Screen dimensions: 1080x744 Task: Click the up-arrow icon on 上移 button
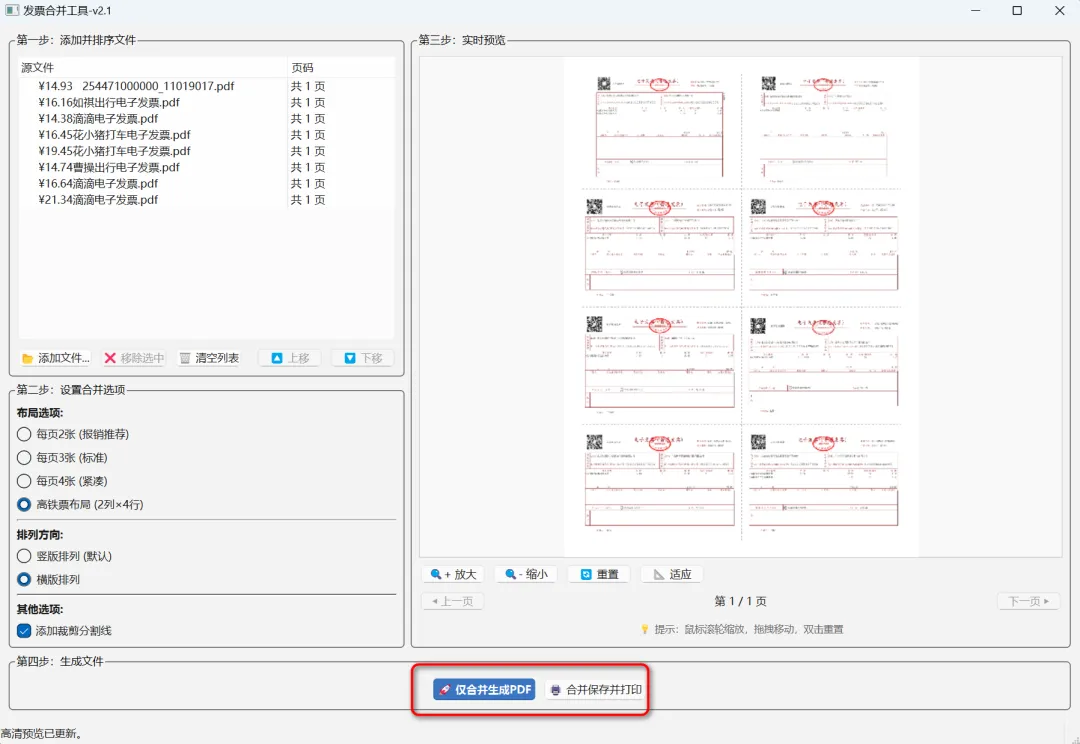pyautogui.click(x=277, y=358)
